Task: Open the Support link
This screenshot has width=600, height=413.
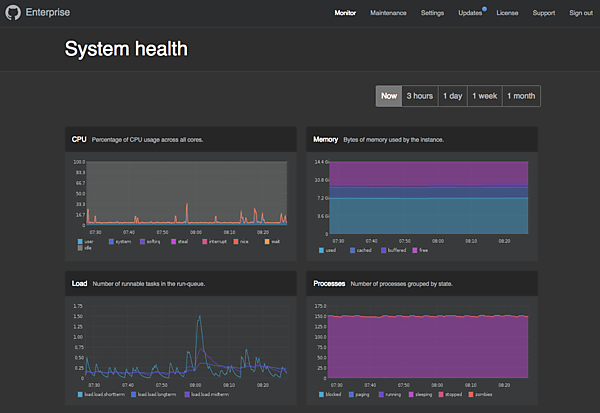Action: [543, 13]
